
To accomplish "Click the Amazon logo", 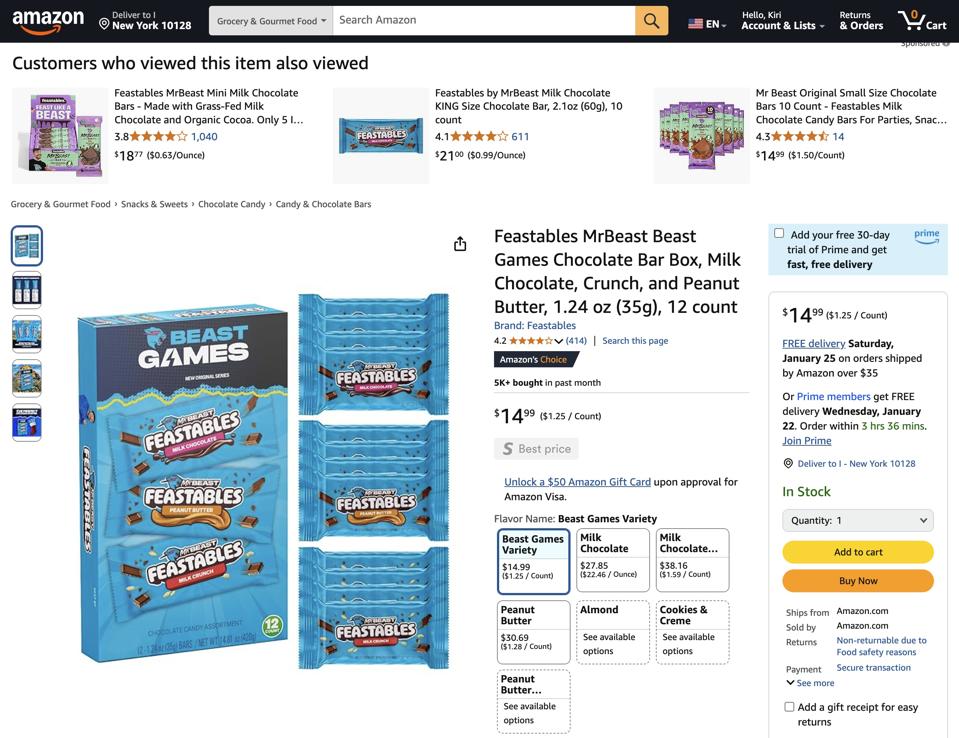I will [47, 20].
